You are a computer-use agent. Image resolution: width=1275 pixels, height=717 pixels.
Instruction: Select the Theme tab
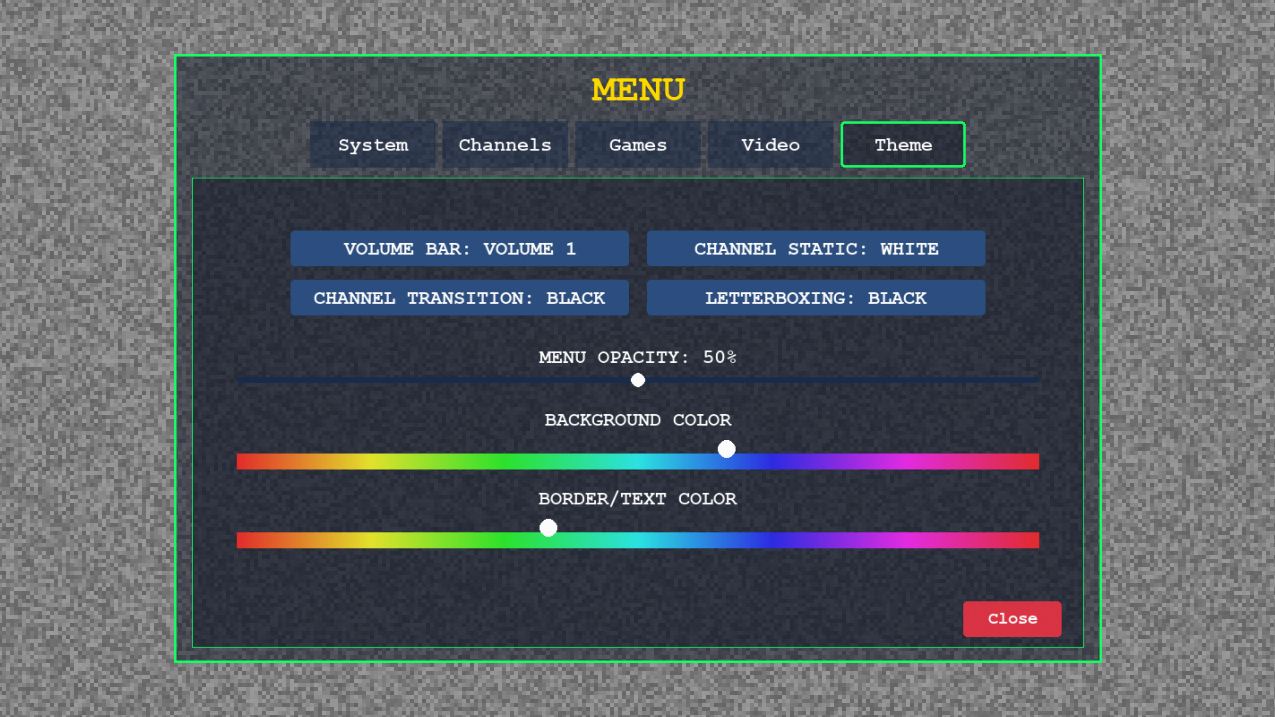tap(903, 145)
